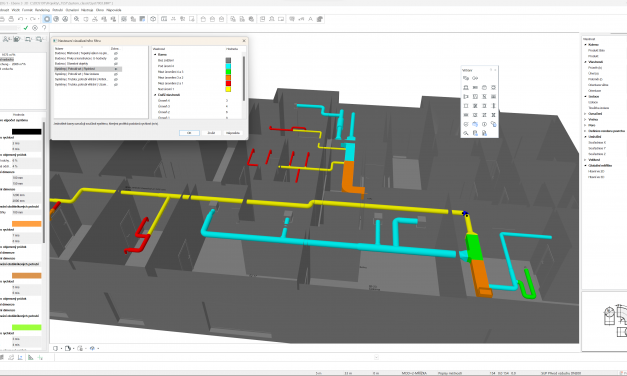Click the green checkmark confirm icon

[x=26, y=28]
